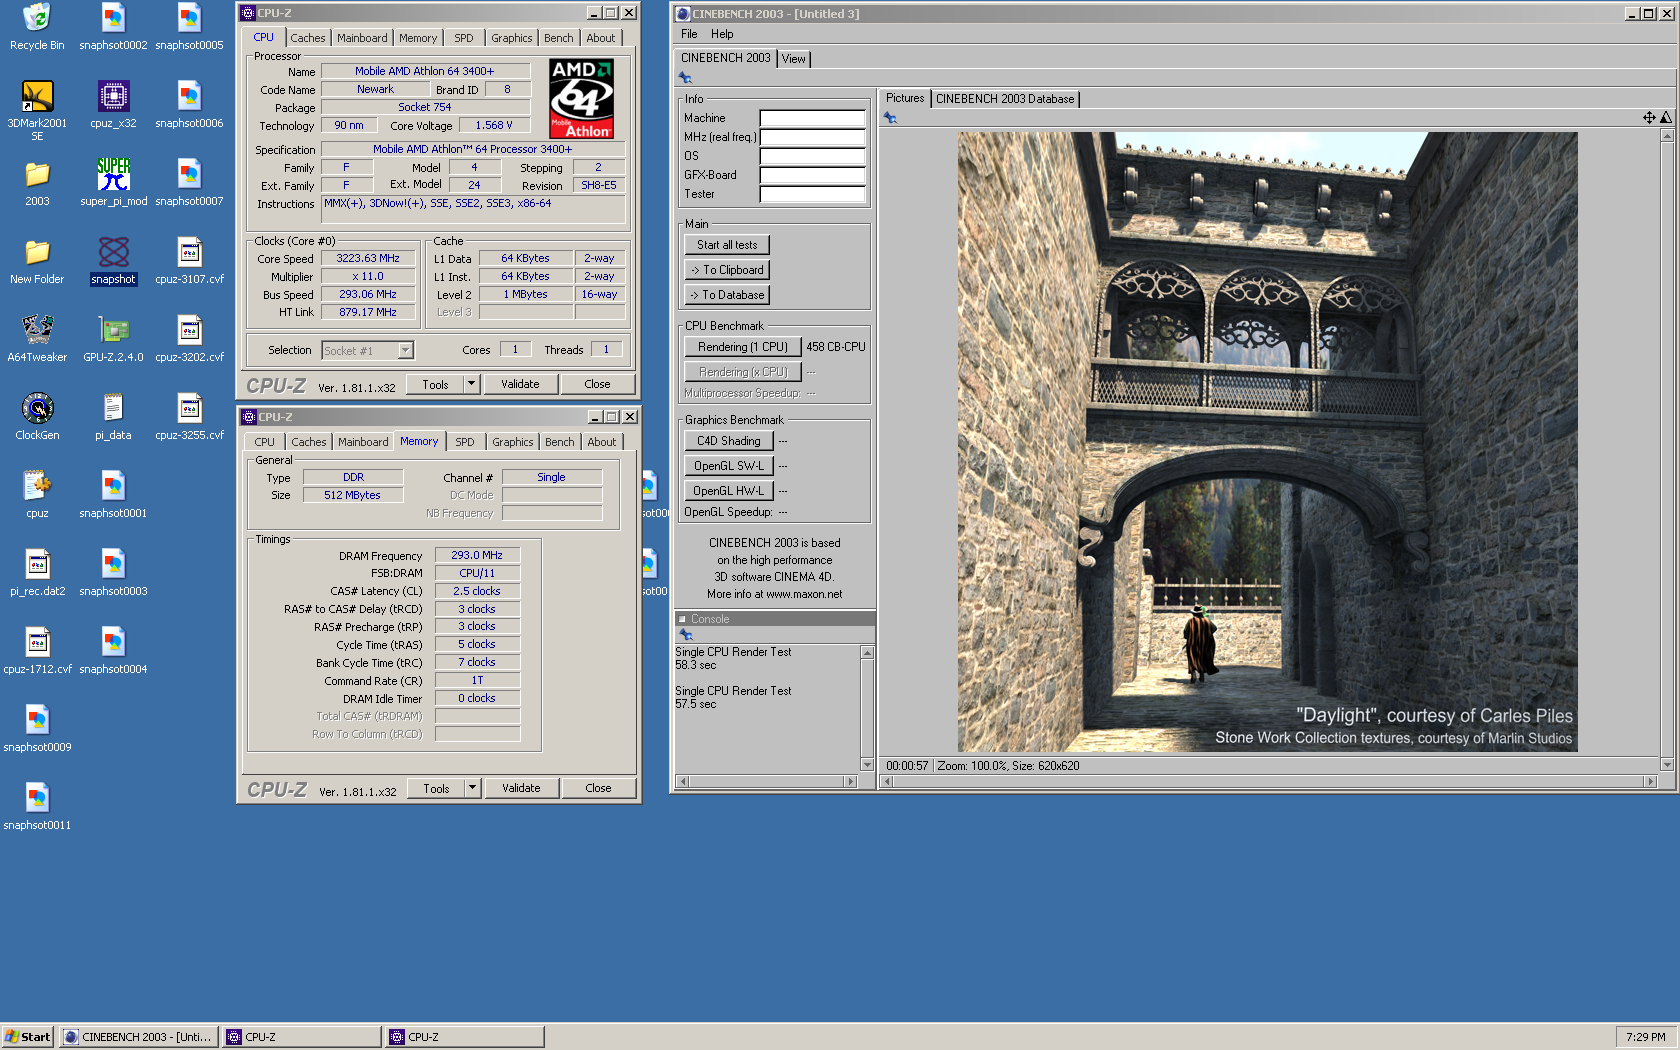Screen dimensions: 1680x1050
Task: Launch the ClockGen desktop icon
Action: pyautogui.click(x=37, y=417)
